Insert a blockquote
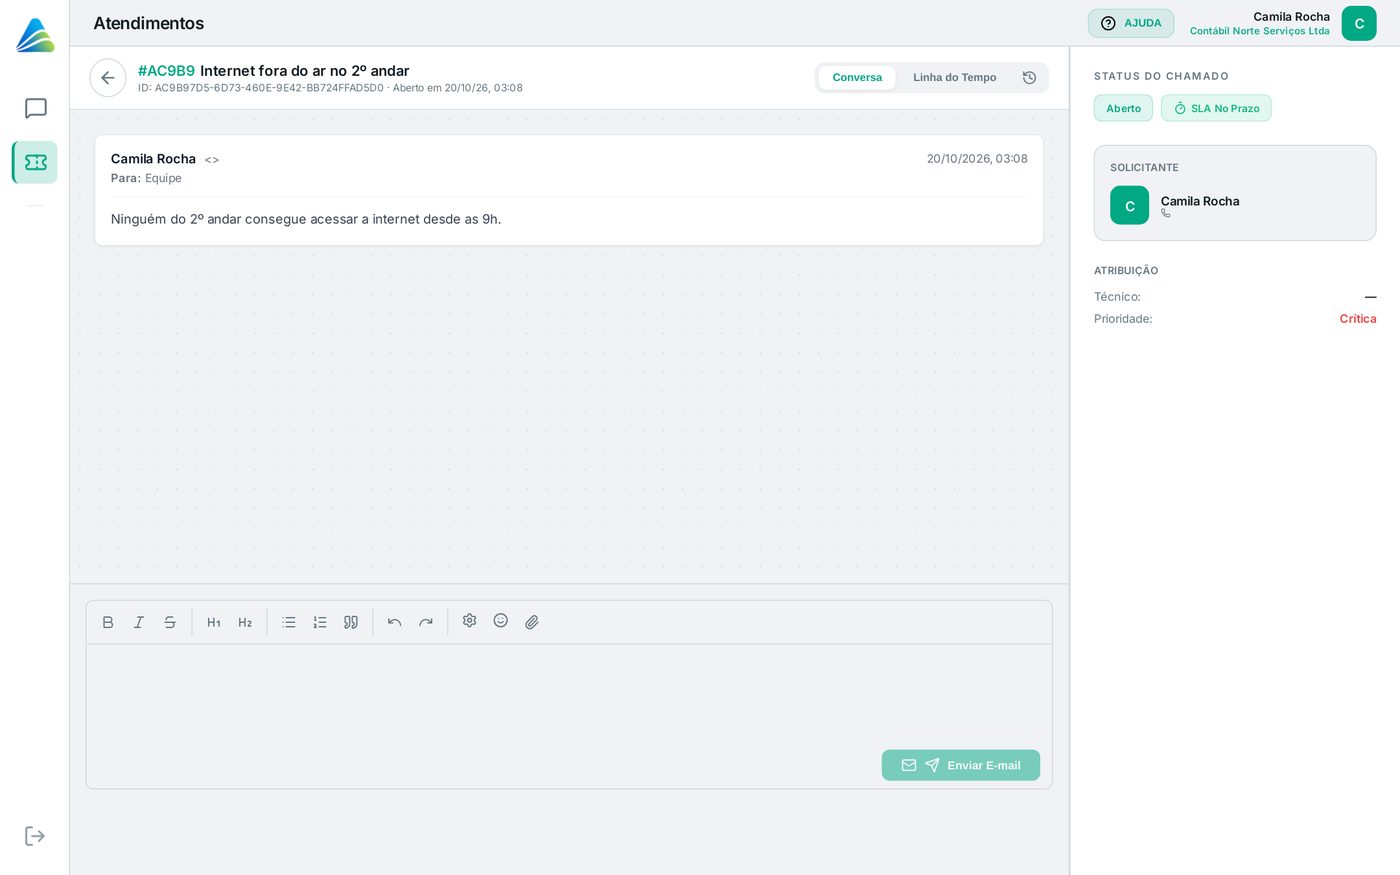The width and height of the screenshot is (1400, 875). pyautogui.click(x=351, y=622)
